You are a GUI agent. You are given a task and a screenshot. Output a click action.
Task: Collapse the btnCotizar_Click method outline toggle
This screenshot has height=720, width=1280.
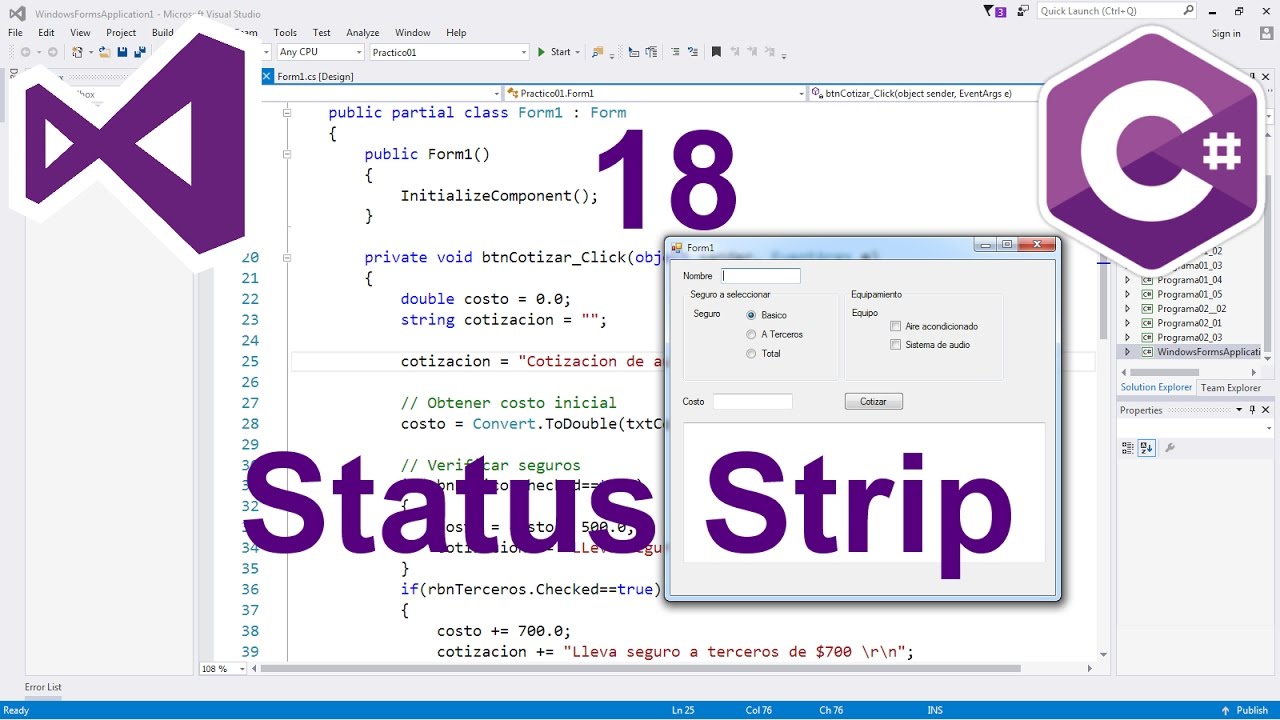click(287, 257)
